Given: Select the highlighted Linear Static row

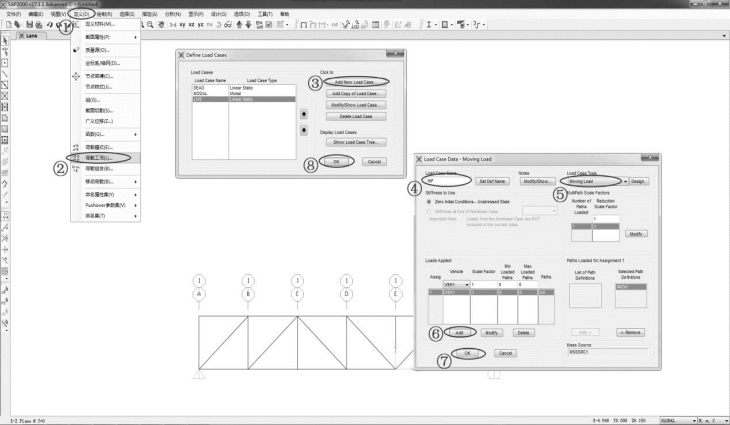Looking at the screenshot, I should (x=244, y=99).
